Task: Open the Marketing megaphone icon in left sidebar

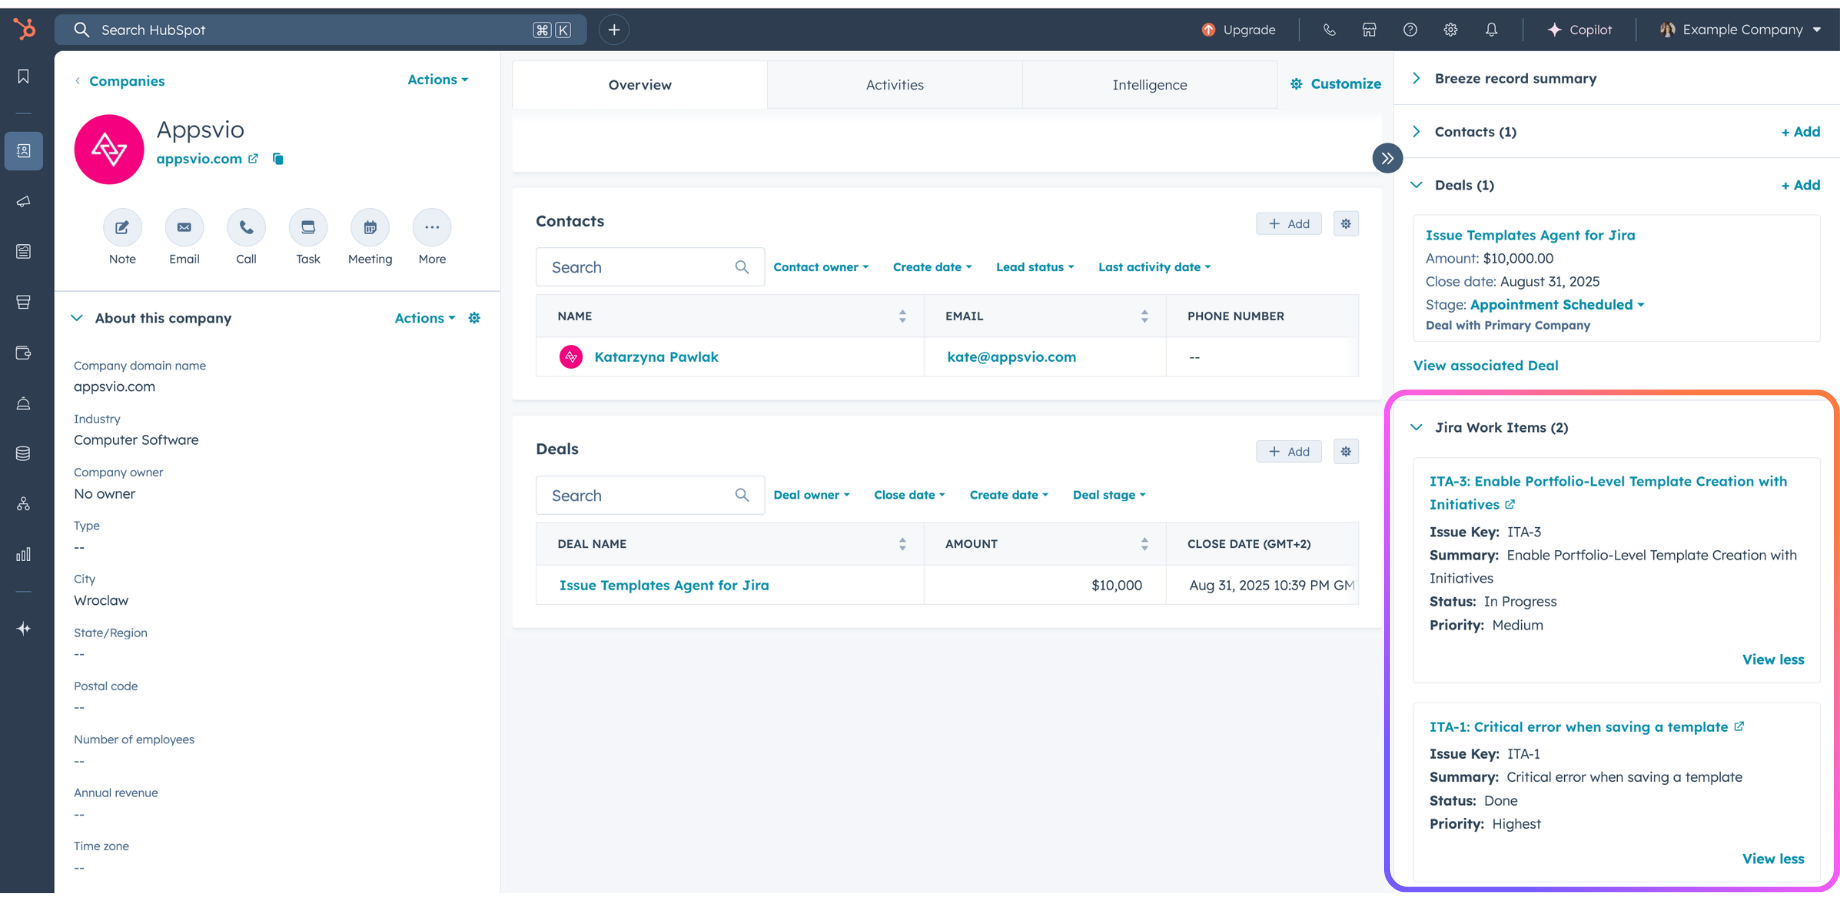Action: tap(23, 201)
